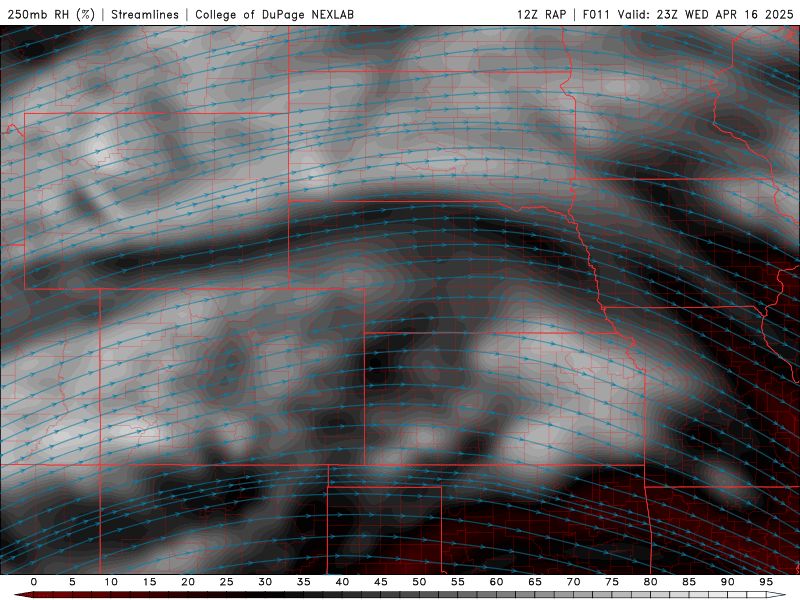Image resolution: width=800 pixels, height=600 pixels.
Task: Click the "10" label on the color scale
Action: tap(111, 582)
